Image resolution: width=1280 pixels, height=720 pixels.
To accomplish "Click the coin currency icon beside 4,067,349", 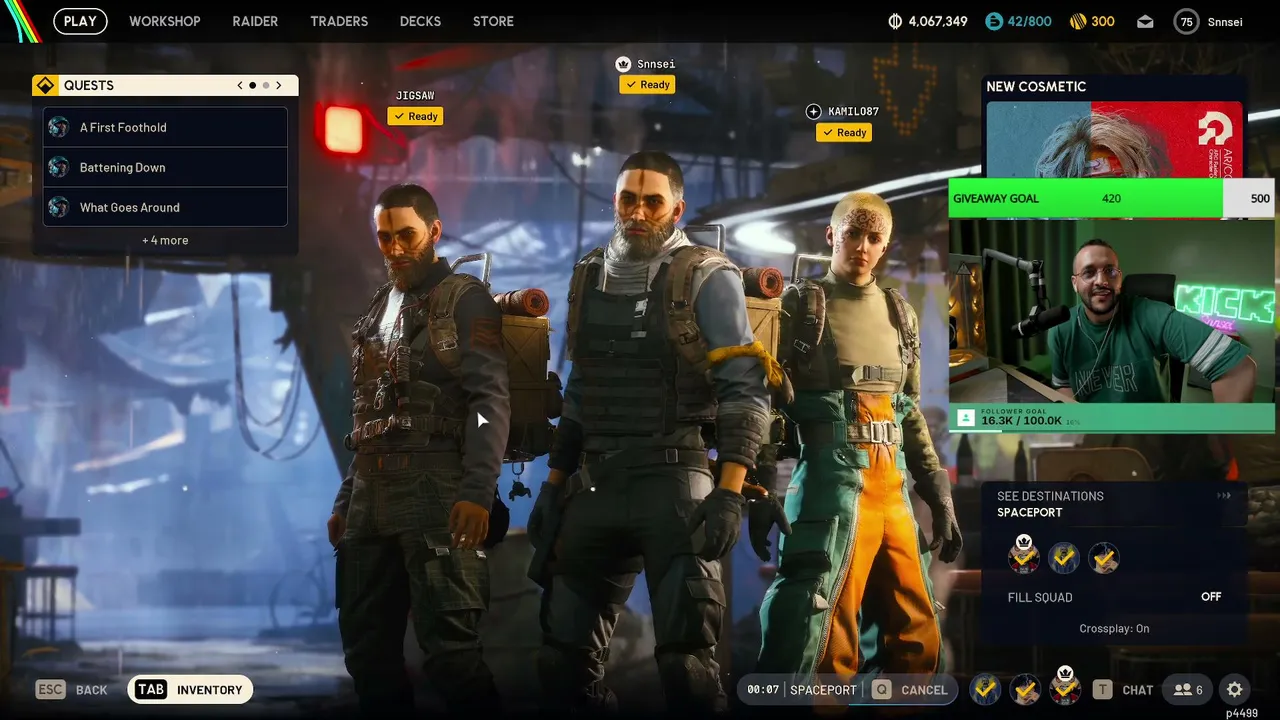I will pos(895,21).
